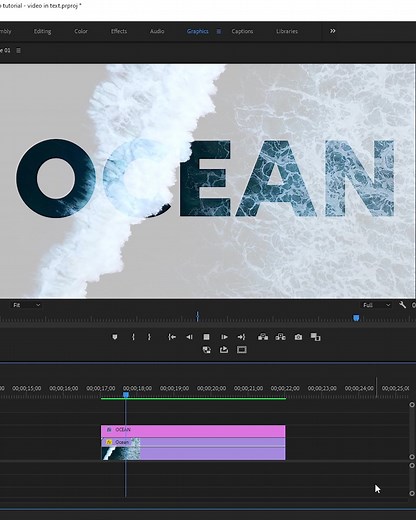The image size is (416, 520).
Task: Switch to Color workspace
Action: click(81, 31)
